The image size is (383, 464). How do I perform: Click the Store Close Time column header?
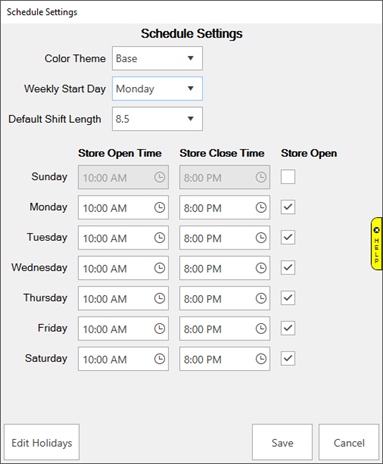click(x=222, y=153)
